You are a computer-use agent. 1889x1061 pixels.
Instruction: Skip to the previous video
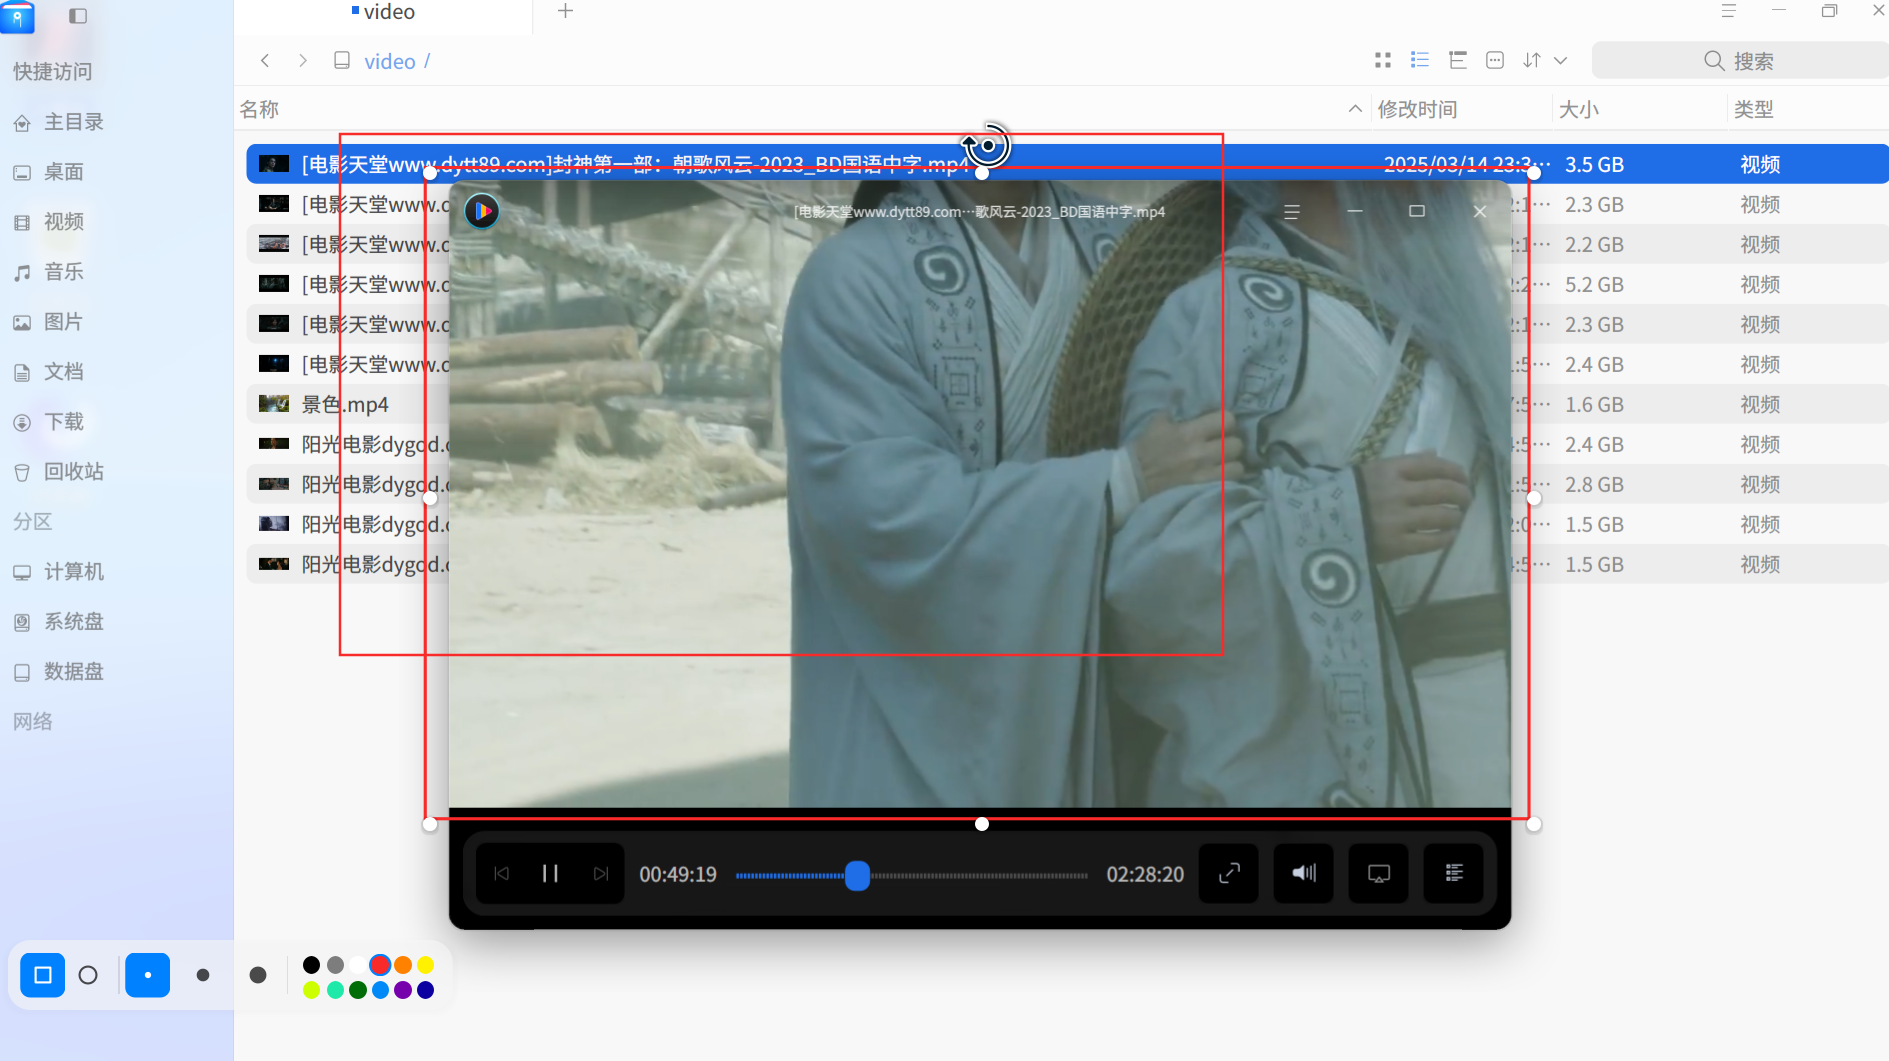click(x=502, y=873)
